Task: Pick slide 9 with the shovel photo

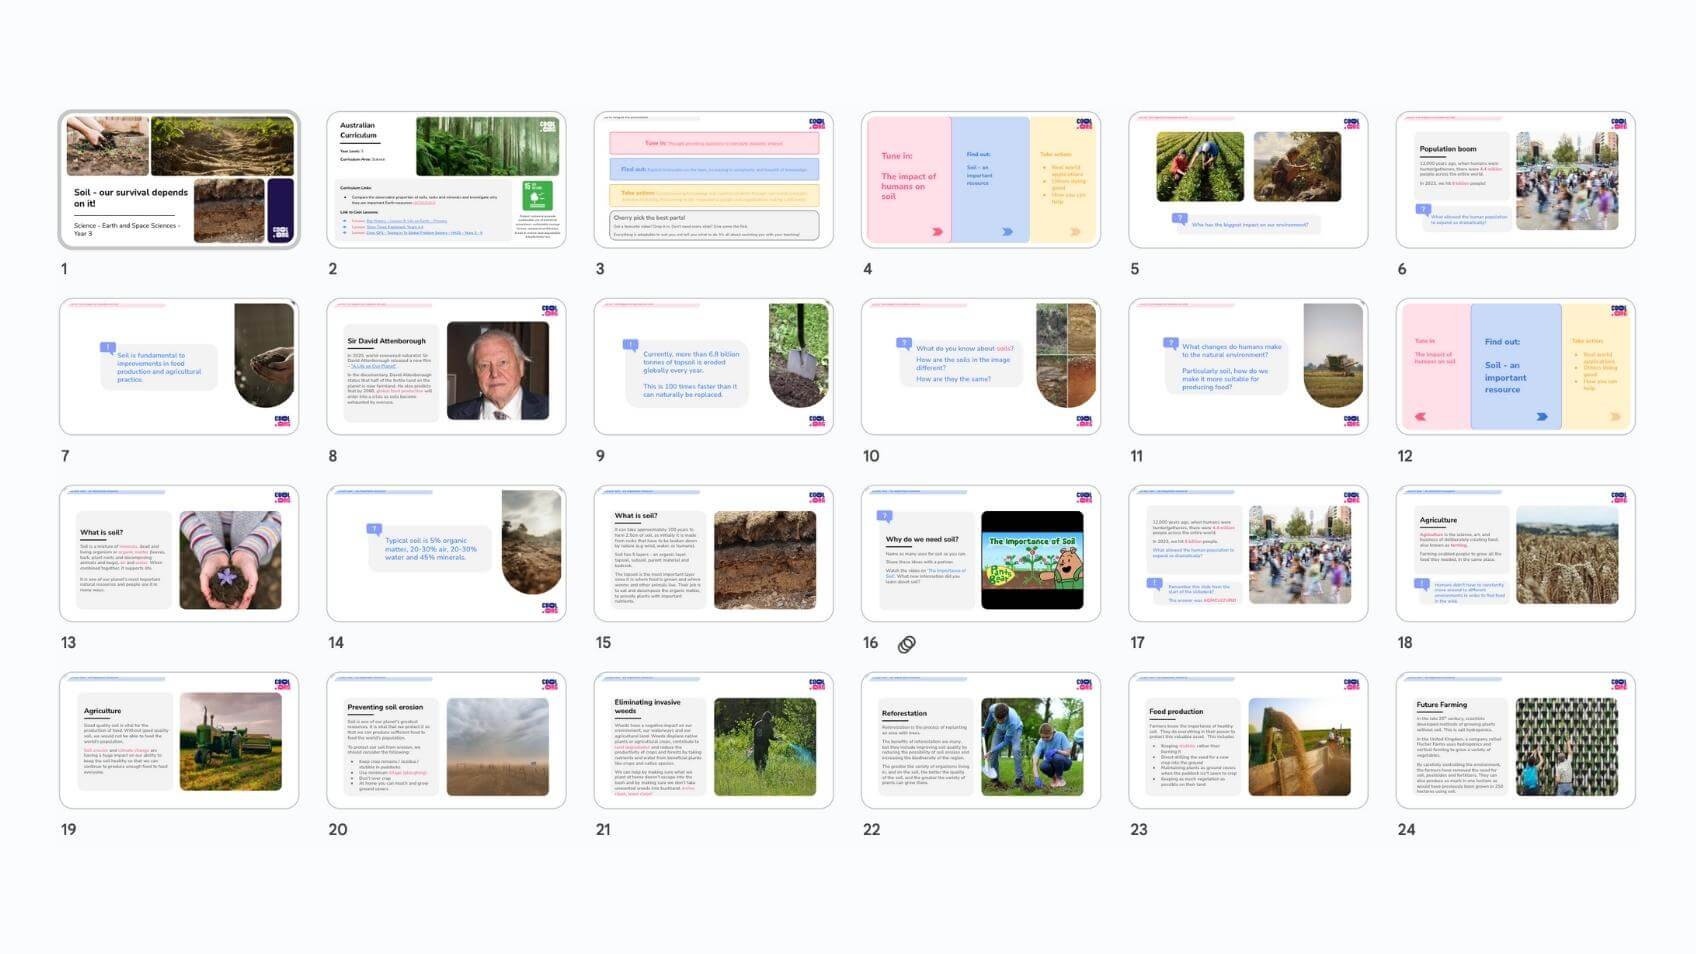Action: tap(713, 367)
